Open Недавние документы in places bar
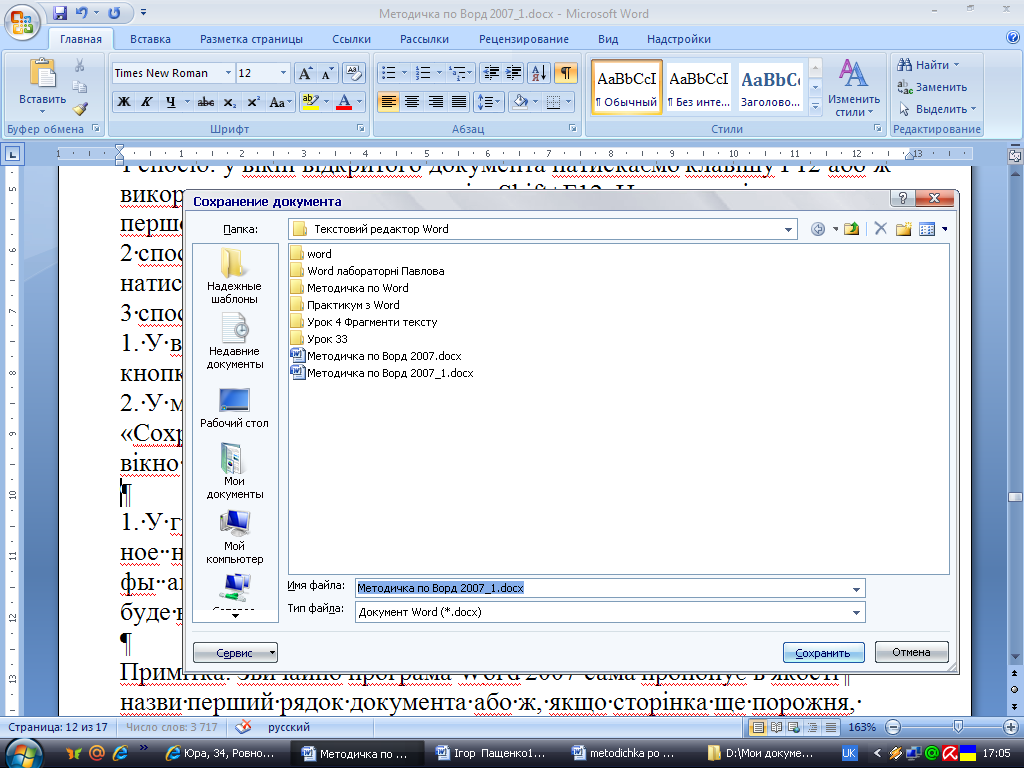 coord(234,342)
